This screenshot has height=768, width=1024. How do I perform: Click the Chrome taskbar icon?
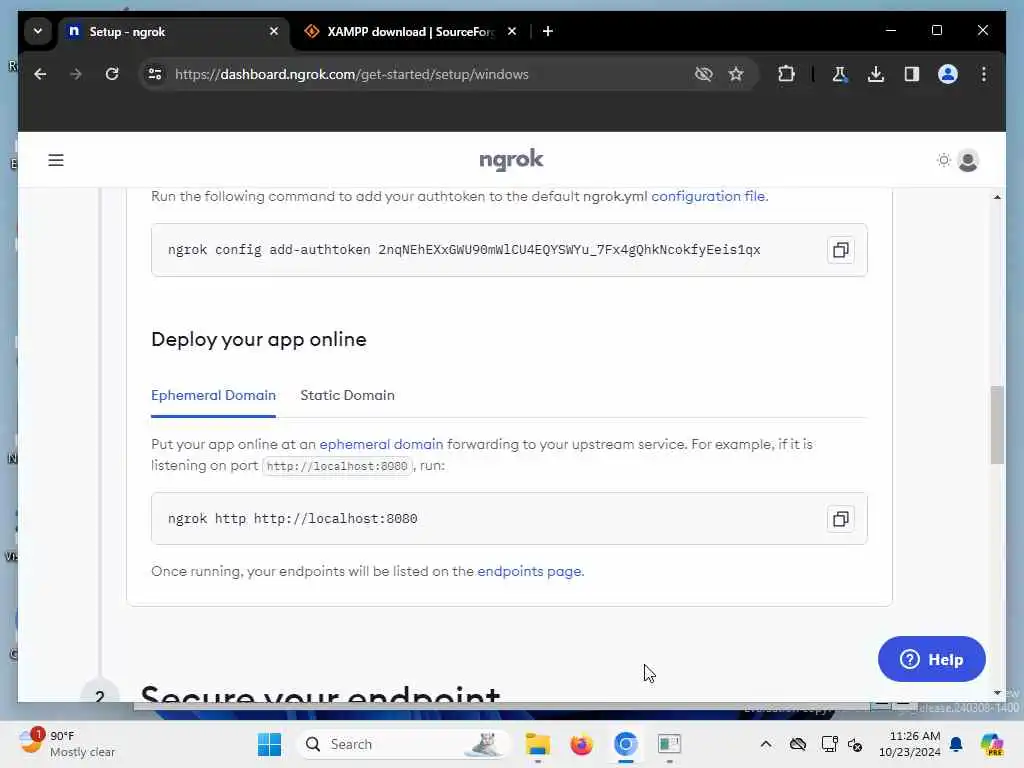pos(625,744)
